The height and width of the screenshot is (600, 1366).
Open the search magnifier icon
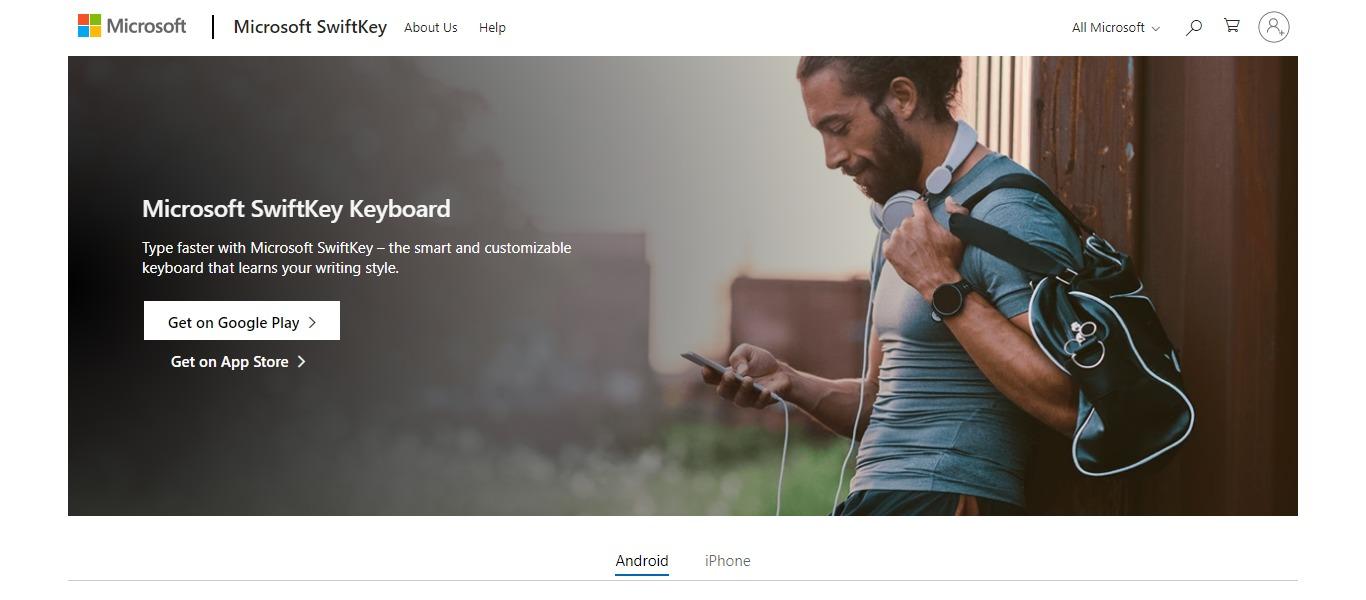coord(1193,28)
